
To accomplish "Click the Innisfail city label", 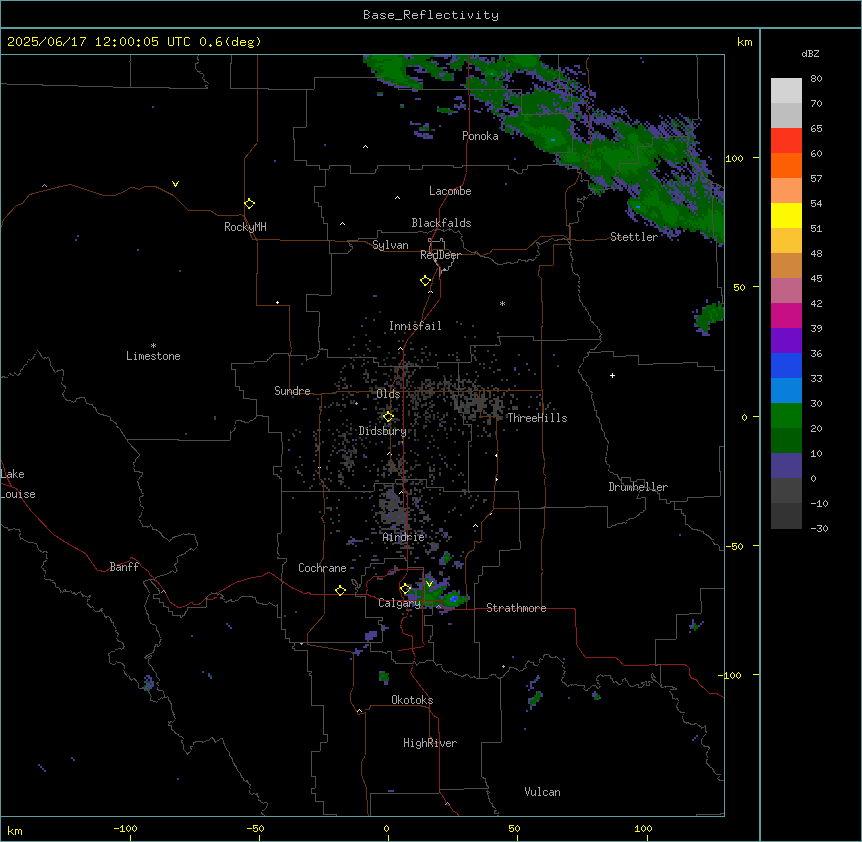I will (415, 326).
